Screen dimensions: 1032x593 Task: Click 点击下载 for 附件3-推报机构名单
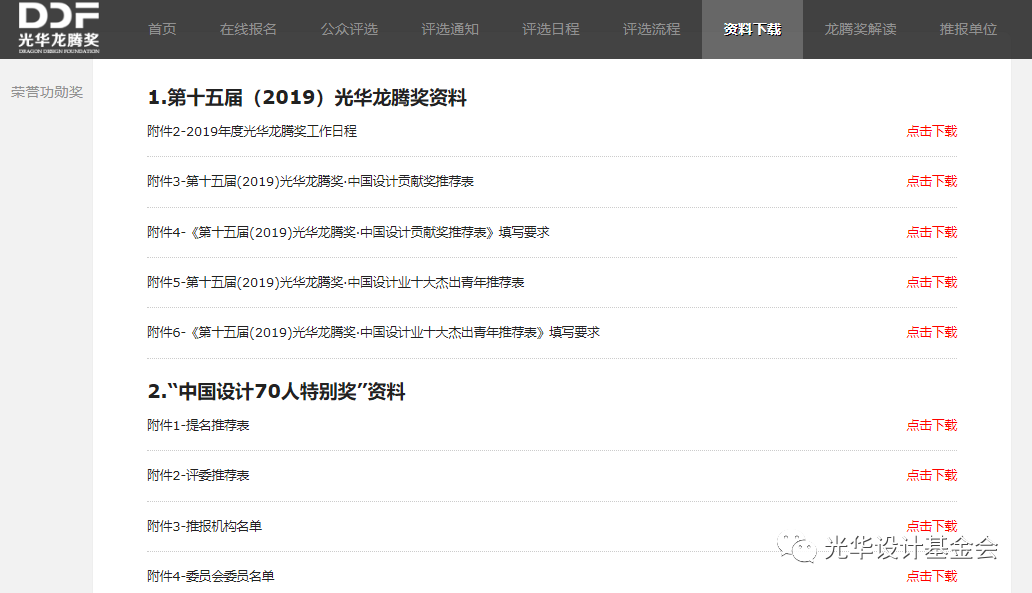(931, 526)
